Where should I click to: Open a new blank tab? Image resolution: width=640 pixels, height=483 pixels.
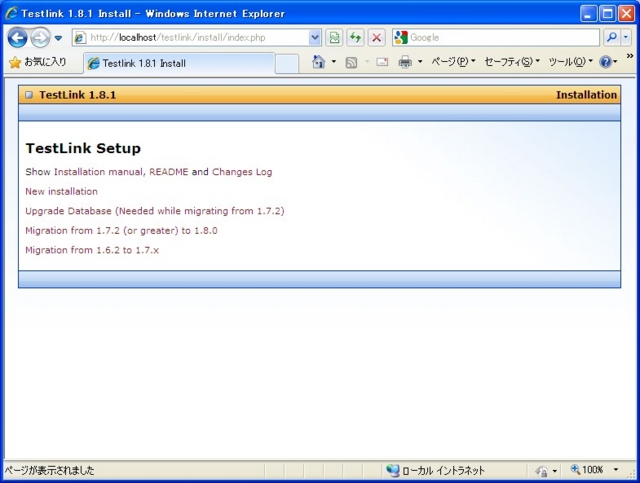pyautogui.click(x=287, y=64)
